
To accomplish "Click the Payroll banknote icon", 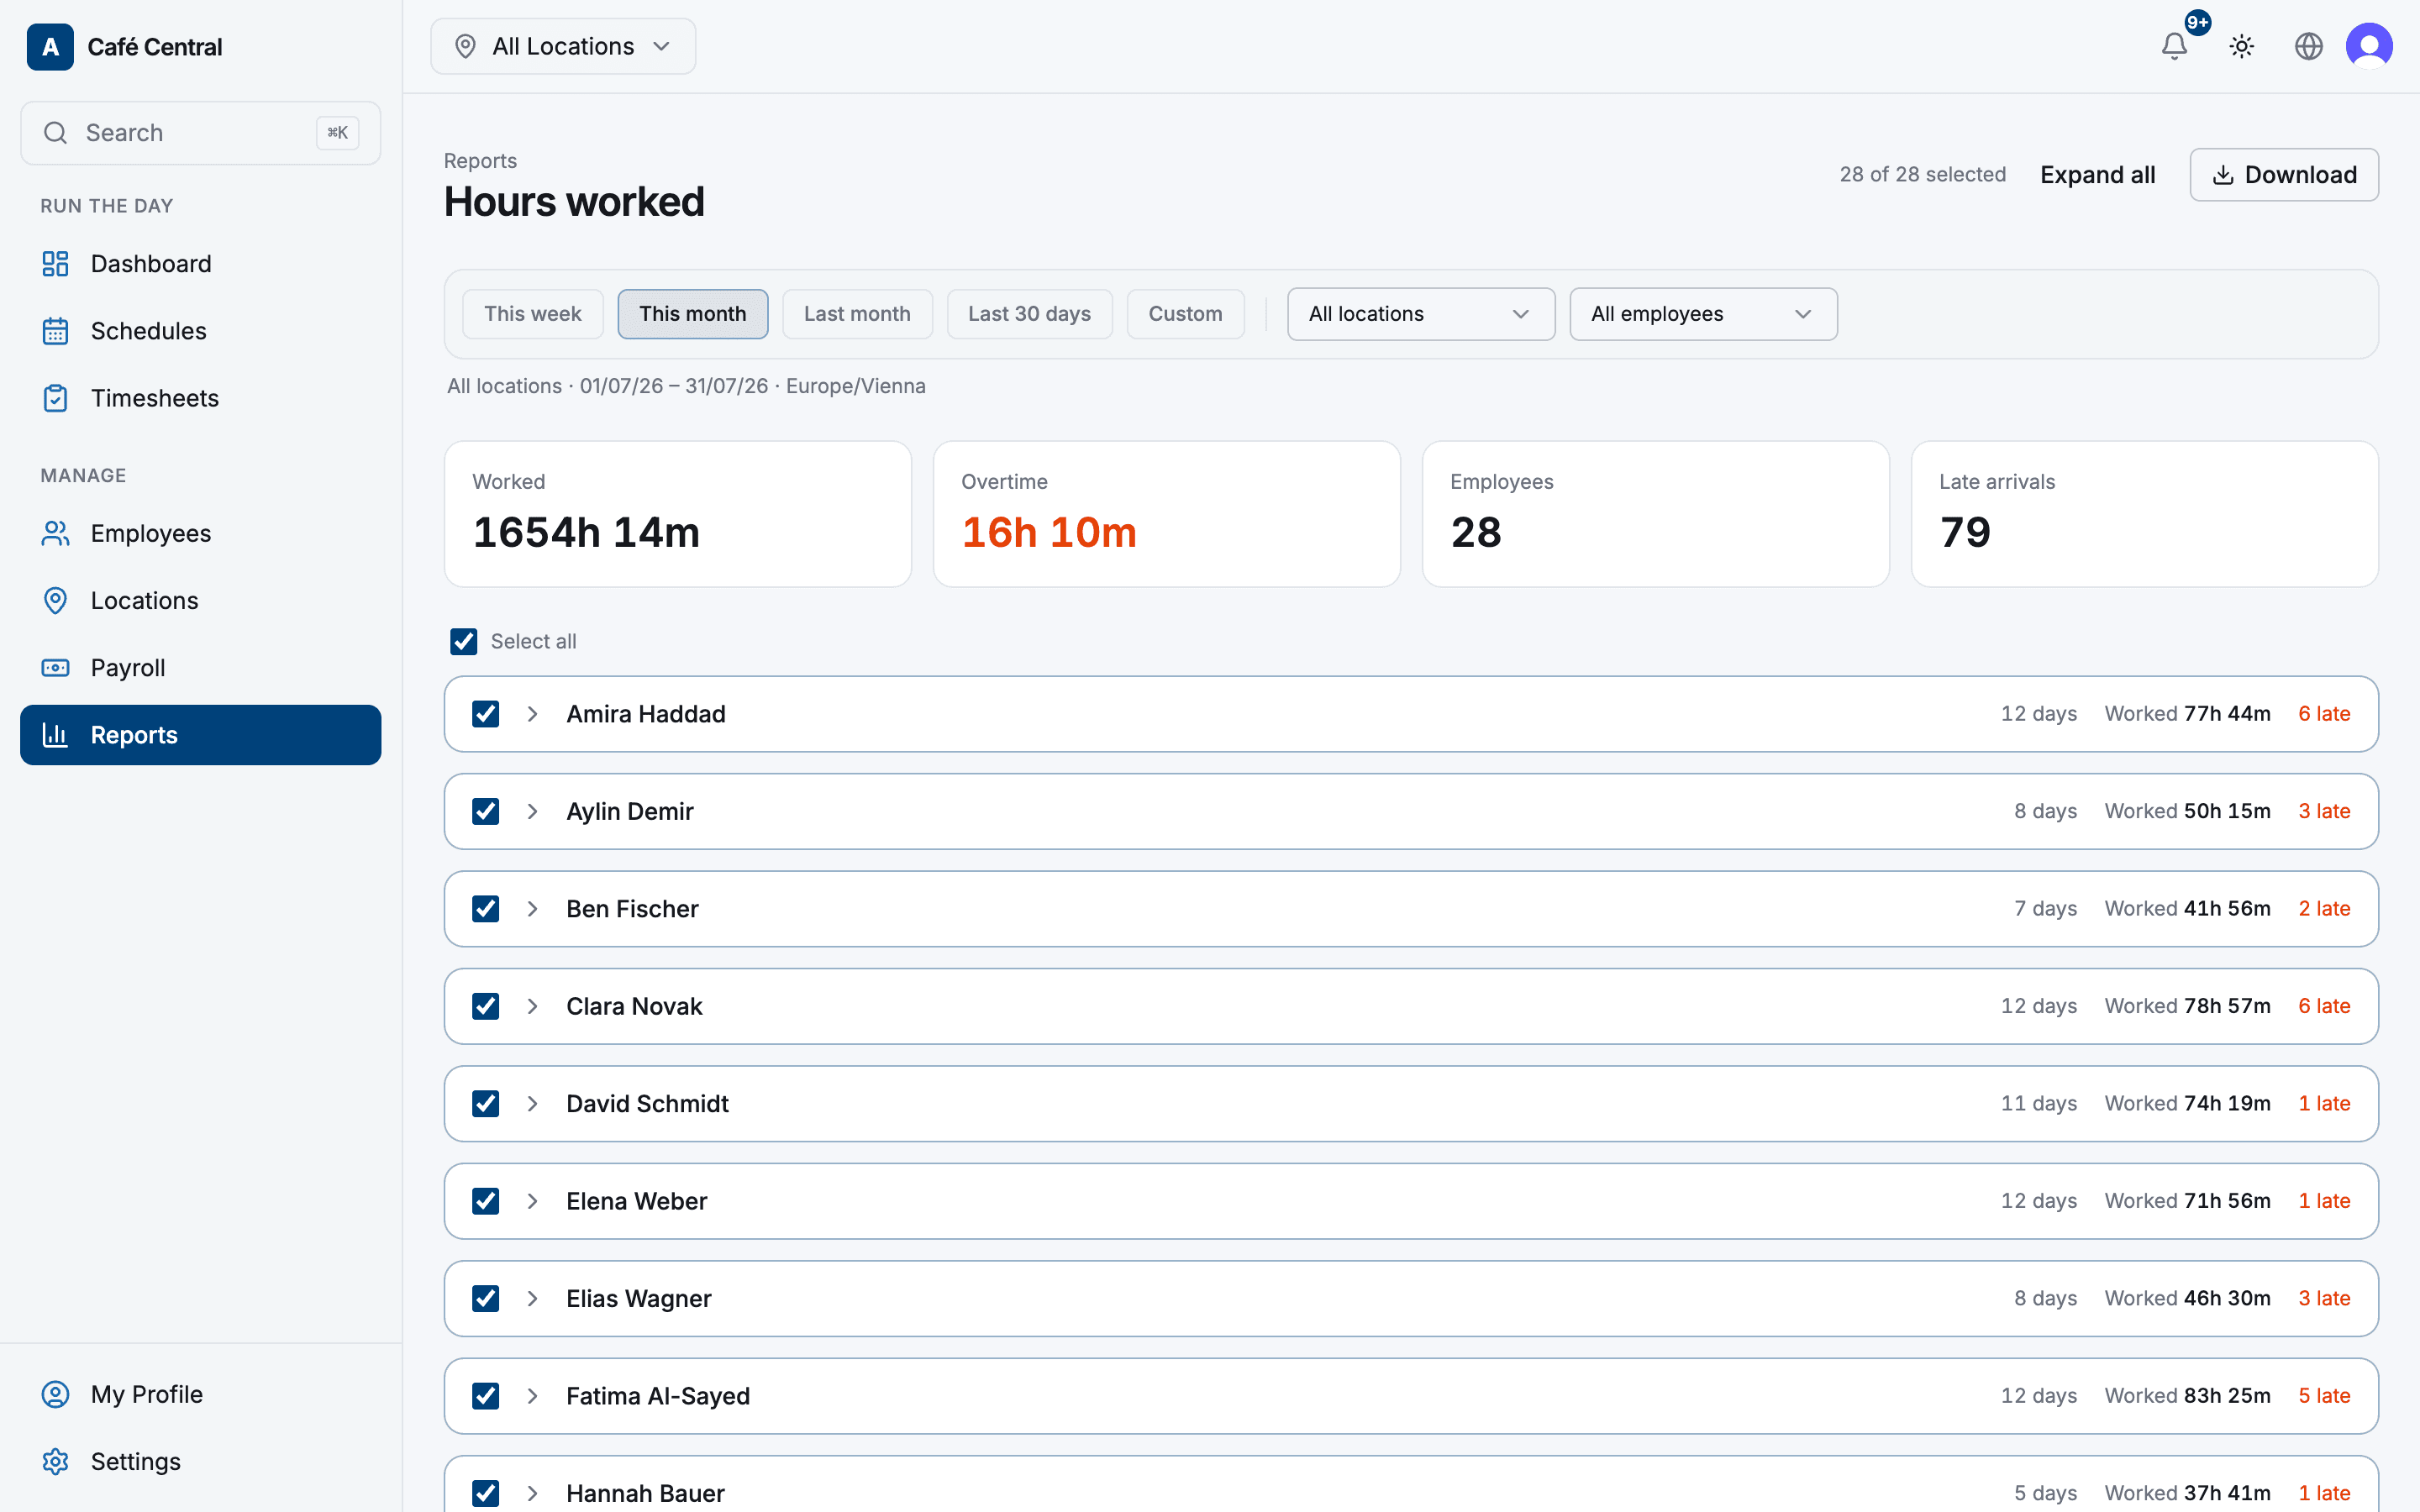I will click(55, 668).
